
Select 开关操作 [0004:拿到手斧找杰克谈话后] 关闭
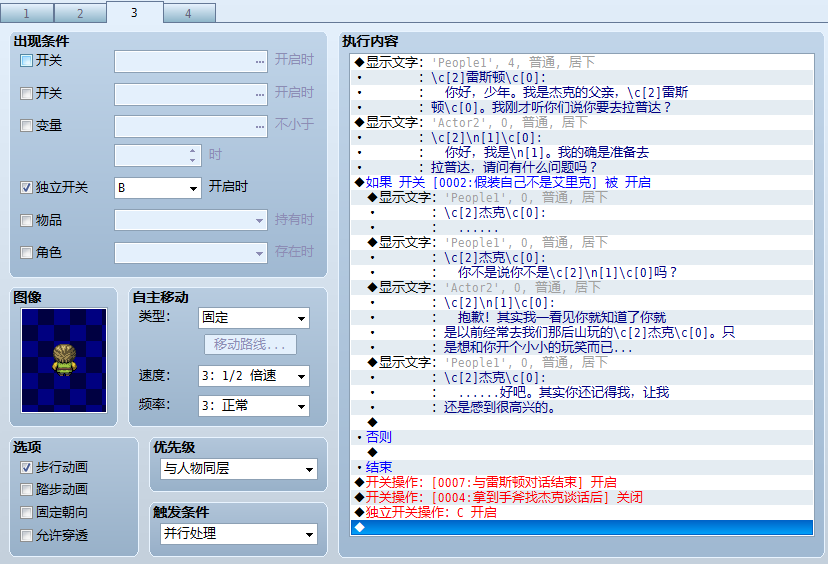pyautogui.click(x=581, y=497)
